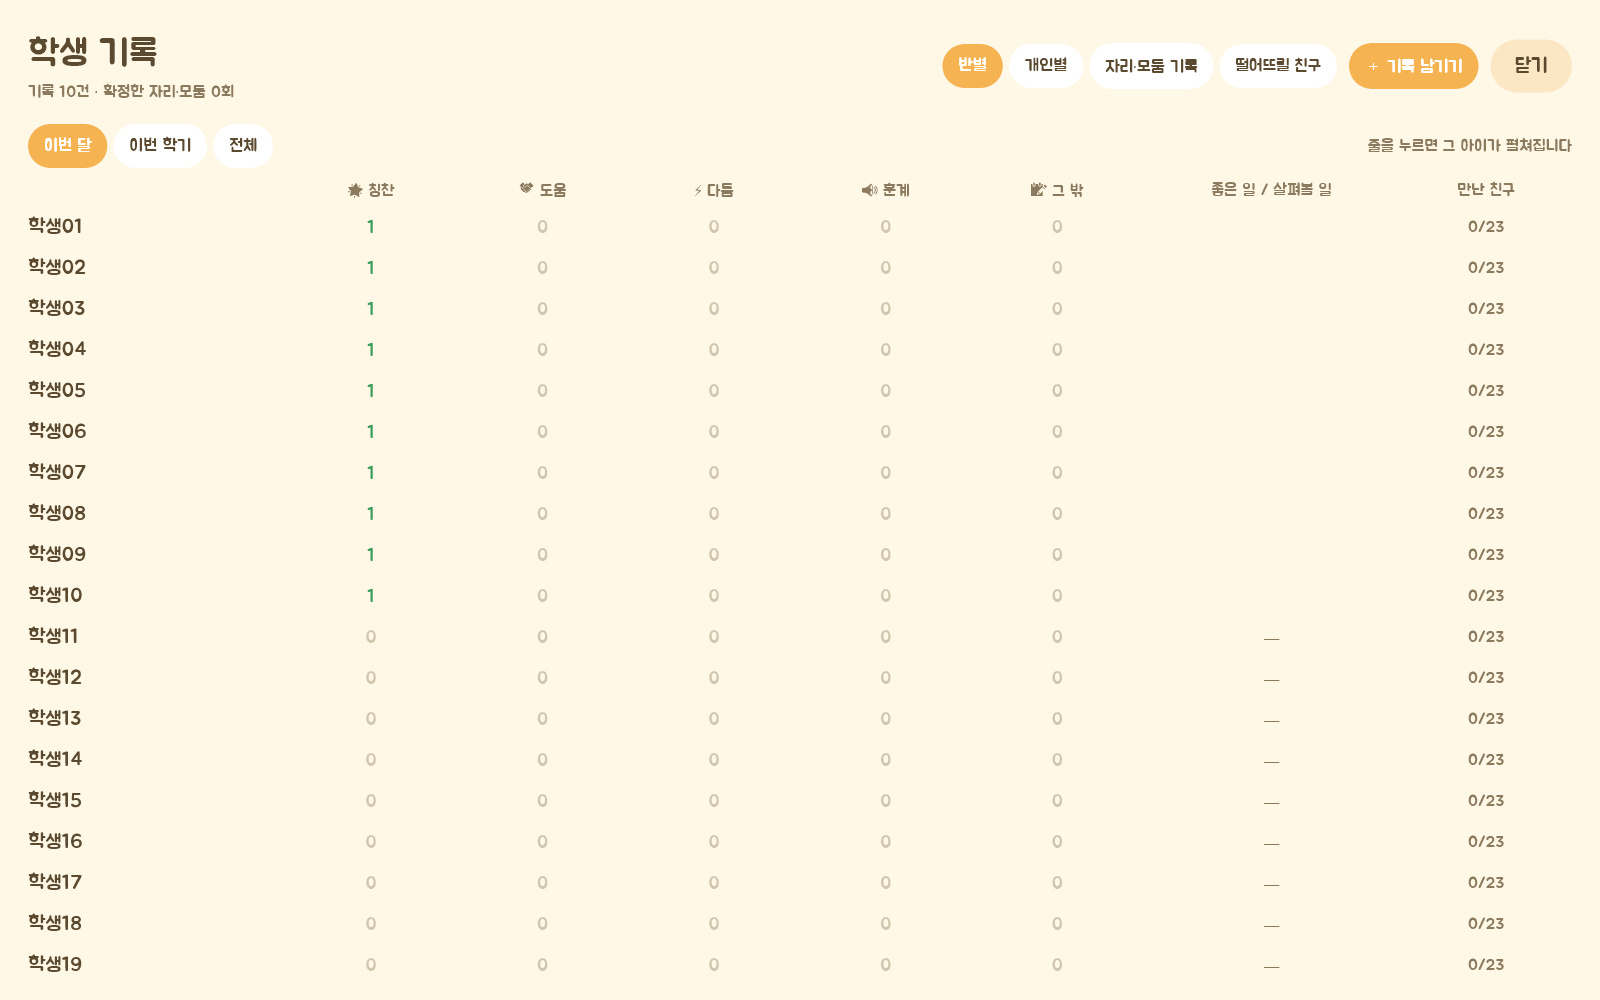This screenshot has width=1600, height=1000.
Task: Click the 좋은 일 / 살펴볼 일 column header
Action: pos(1271,189)
